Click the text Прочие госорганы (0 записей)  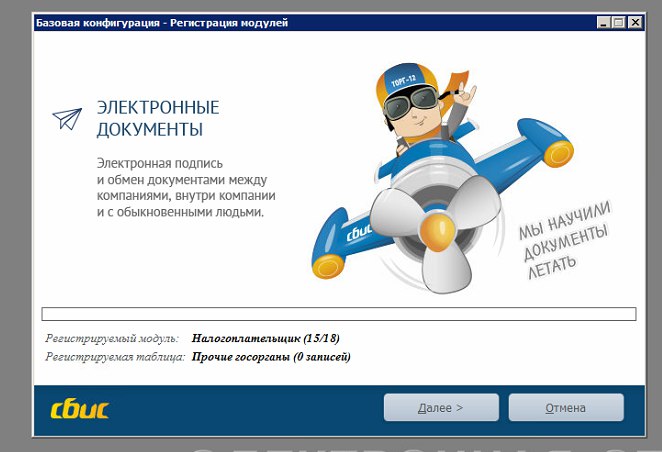click(x=271, y=357)
